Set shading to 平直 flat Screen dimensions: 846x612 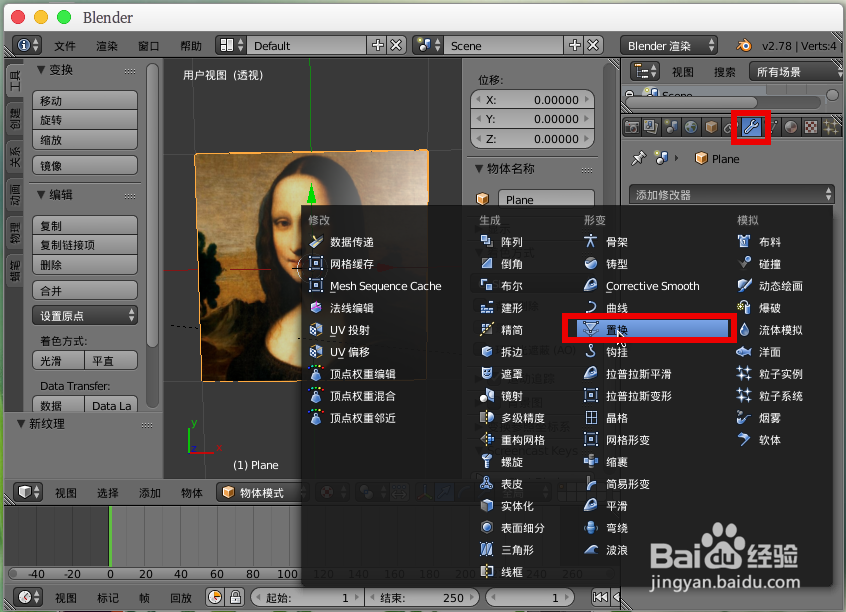(x=111, y=361)
